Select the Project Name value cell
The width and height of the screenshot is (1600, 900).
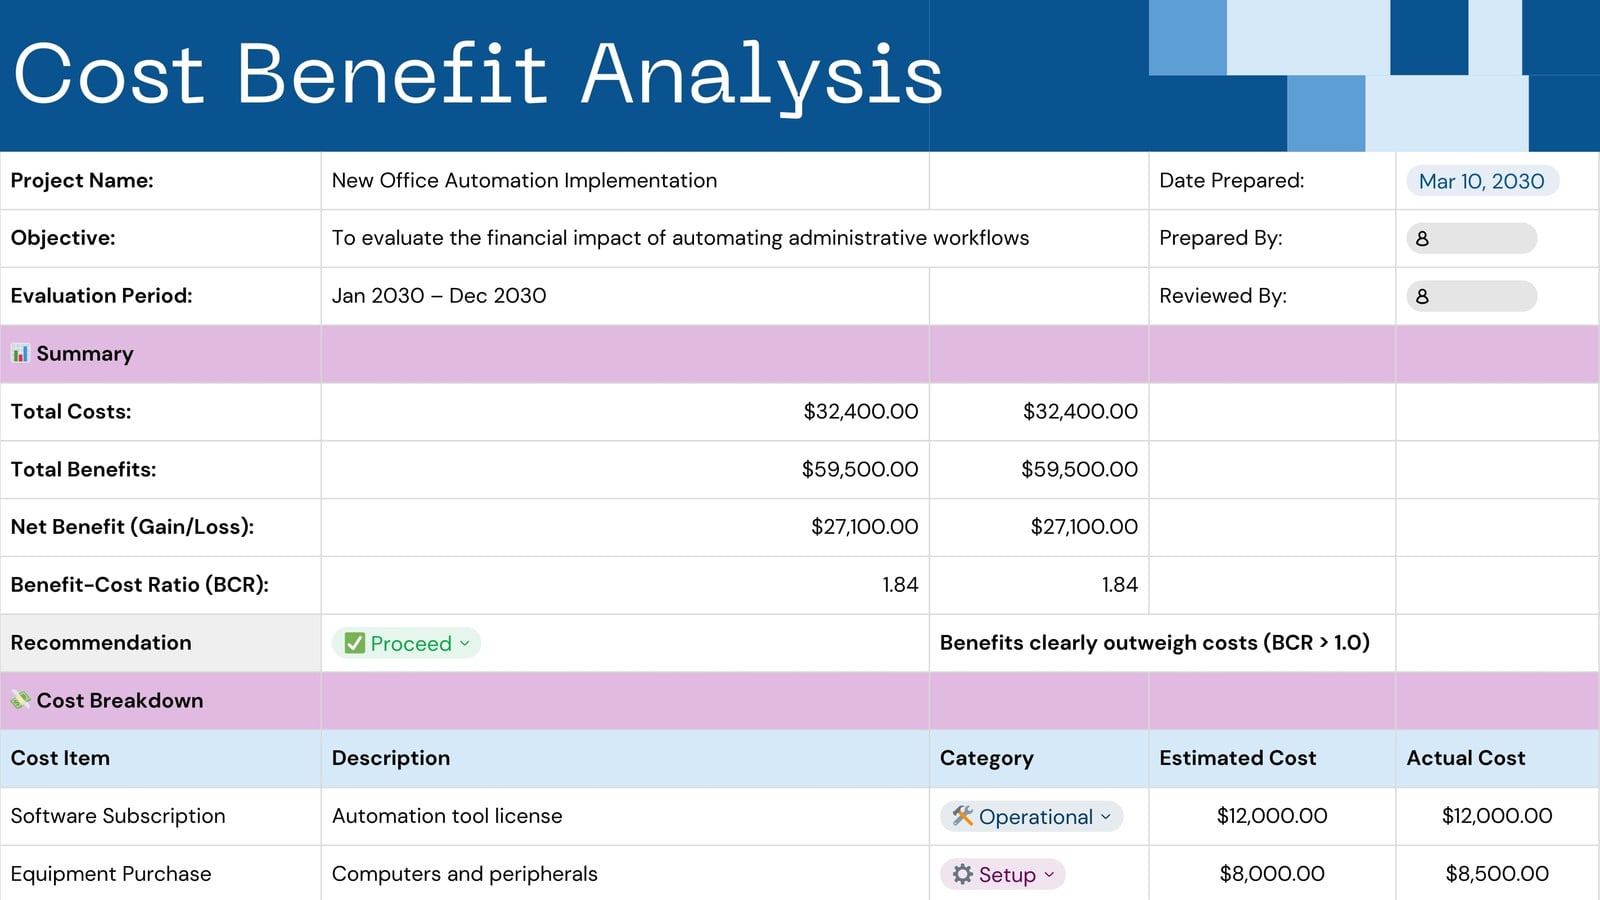pos(625,181)
